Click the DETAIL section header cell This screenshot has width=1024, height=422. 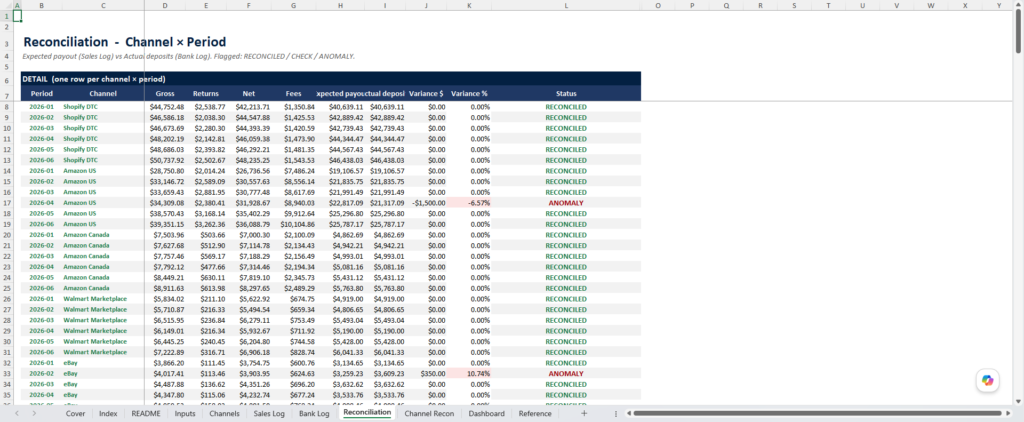click(330, 79)
